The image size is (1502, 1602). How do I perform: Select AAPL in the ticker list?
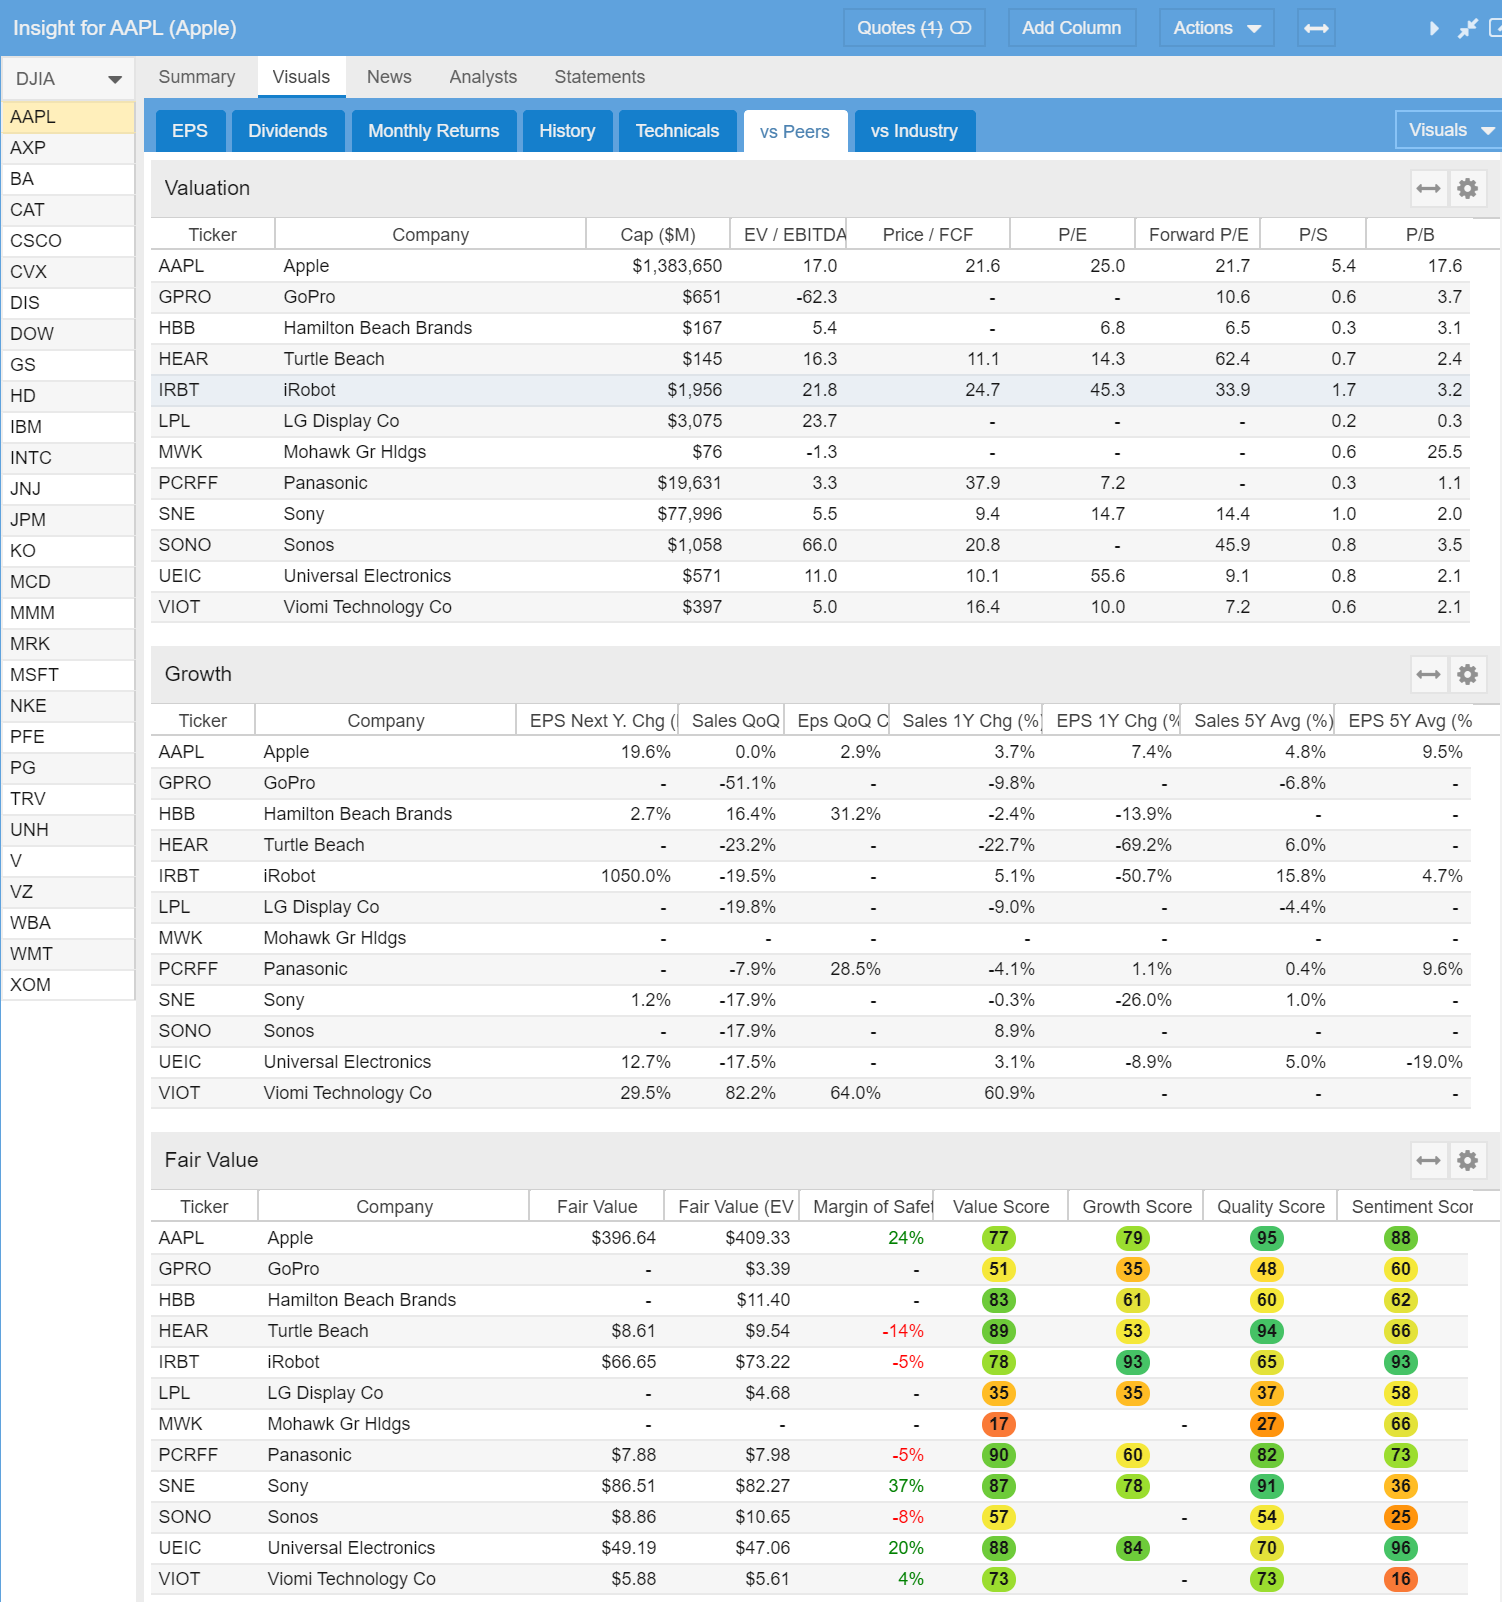68,117
